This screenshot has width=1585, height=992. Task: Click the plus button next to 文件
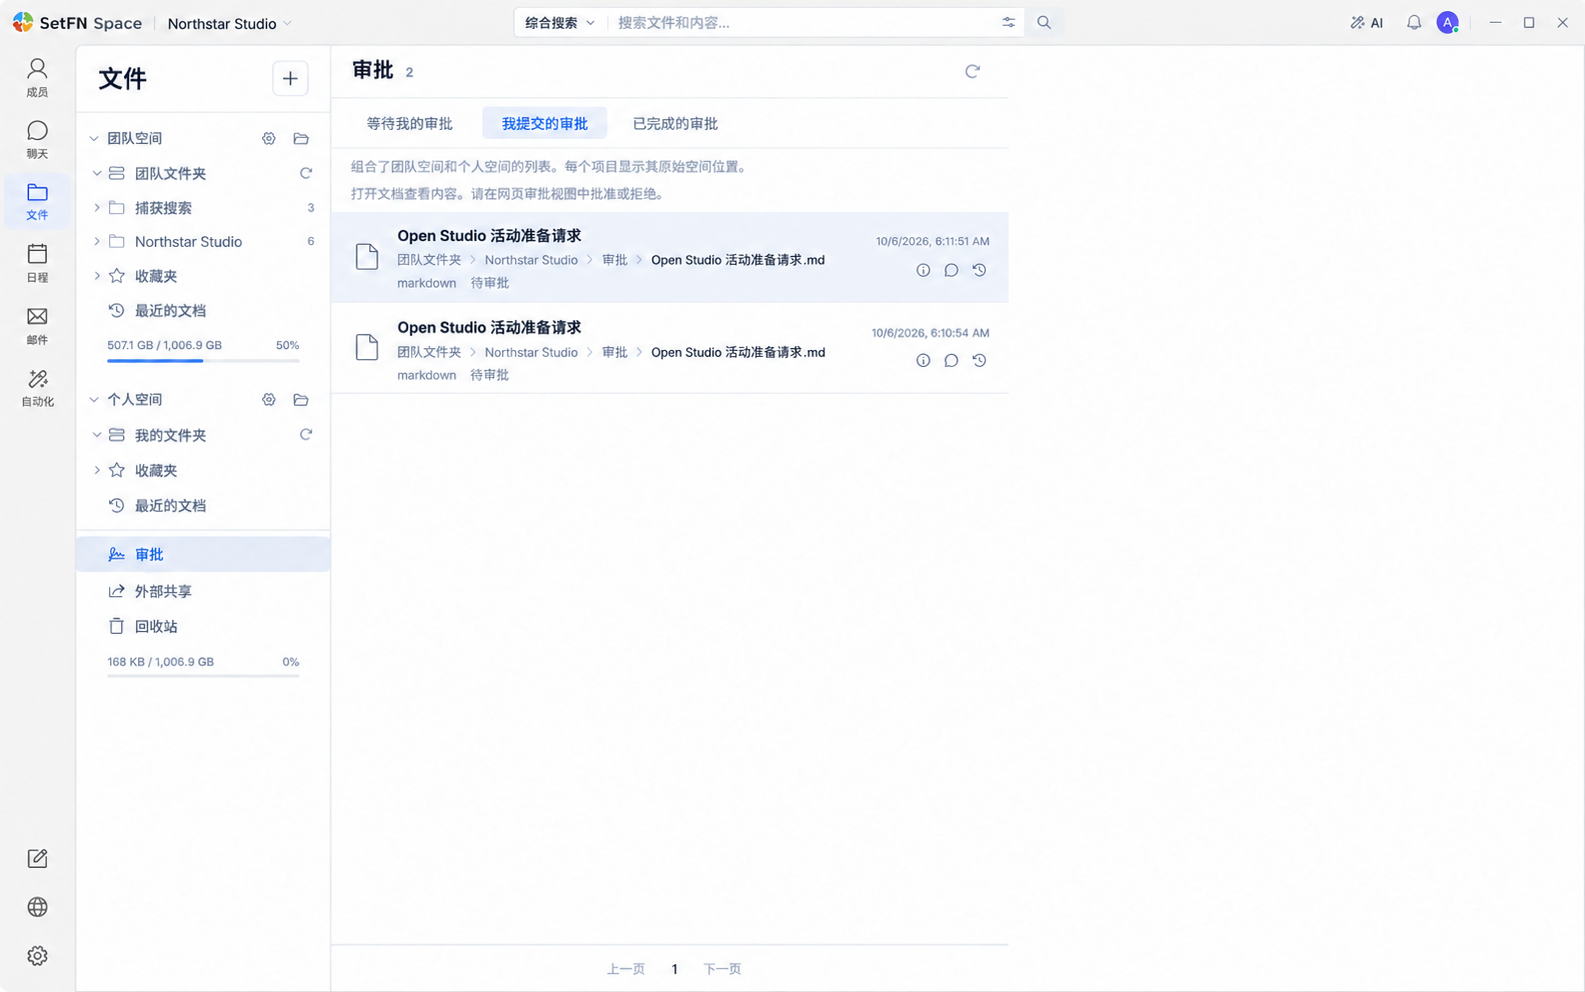tap(290, 78)
